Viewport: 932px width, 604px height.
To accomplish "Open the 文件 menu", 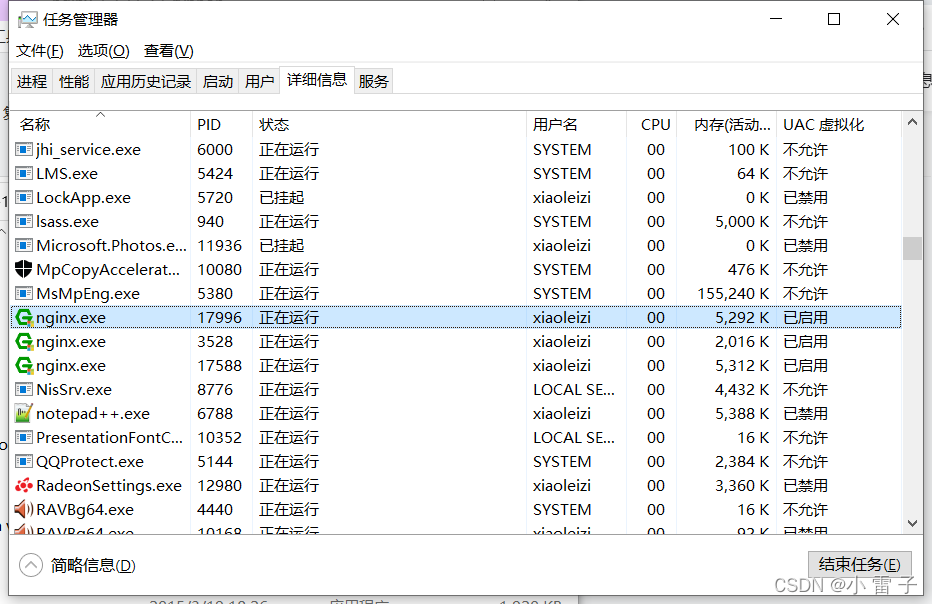I will (x=39, y=50).
